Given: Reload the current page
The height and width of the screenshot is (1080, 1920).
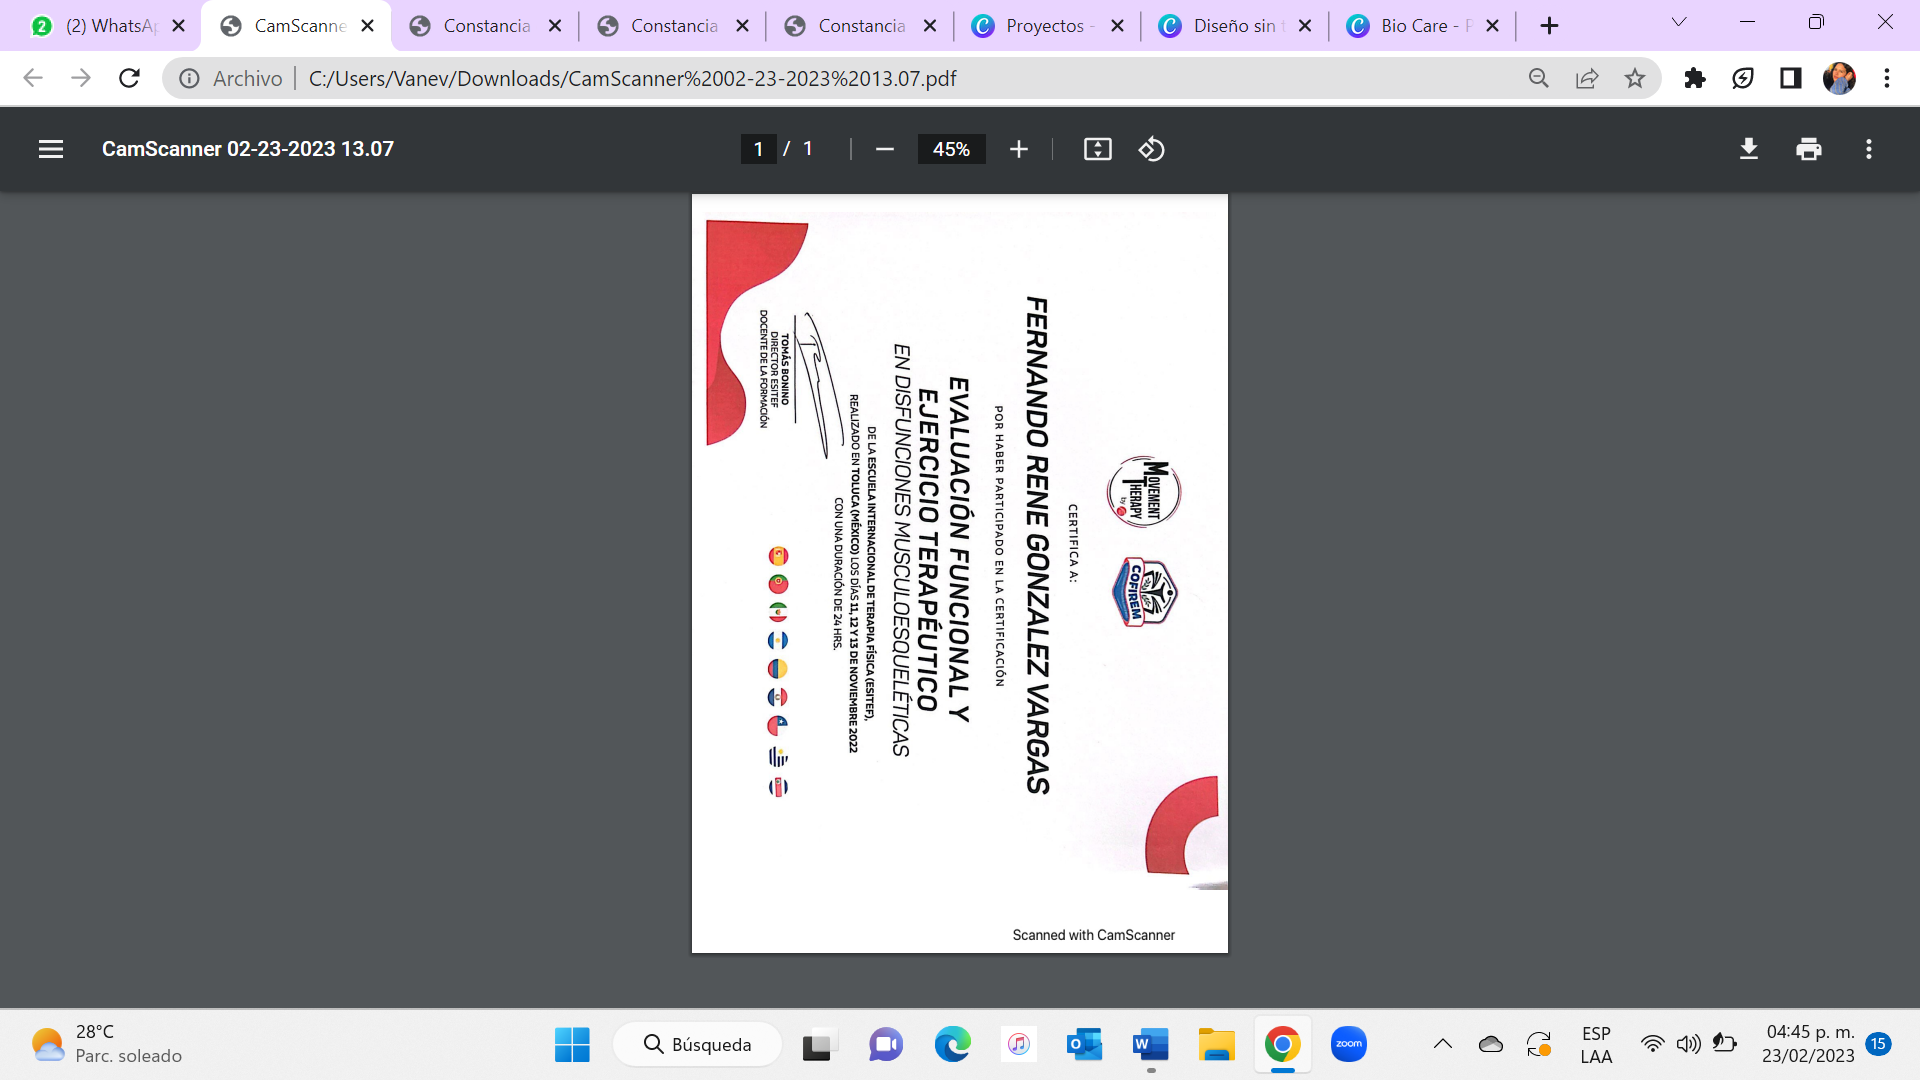Looking at the screenshot, I should 129,78.
